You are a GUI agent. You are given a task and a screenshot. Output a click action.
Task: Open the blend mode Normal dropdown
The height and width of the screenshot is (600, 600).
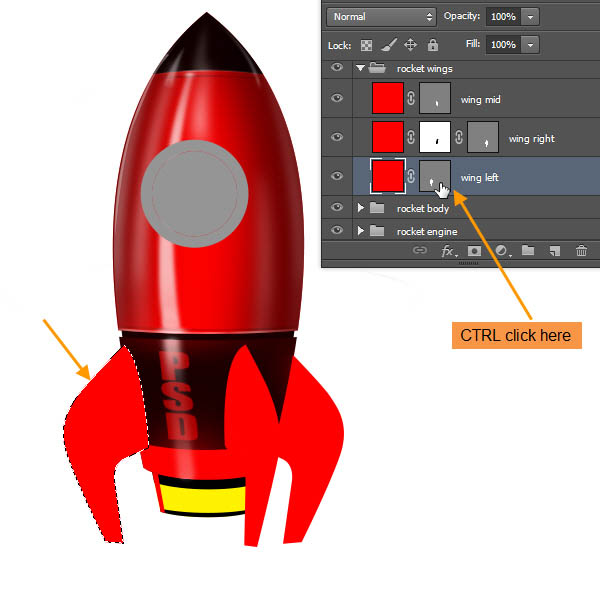point(382,17)
